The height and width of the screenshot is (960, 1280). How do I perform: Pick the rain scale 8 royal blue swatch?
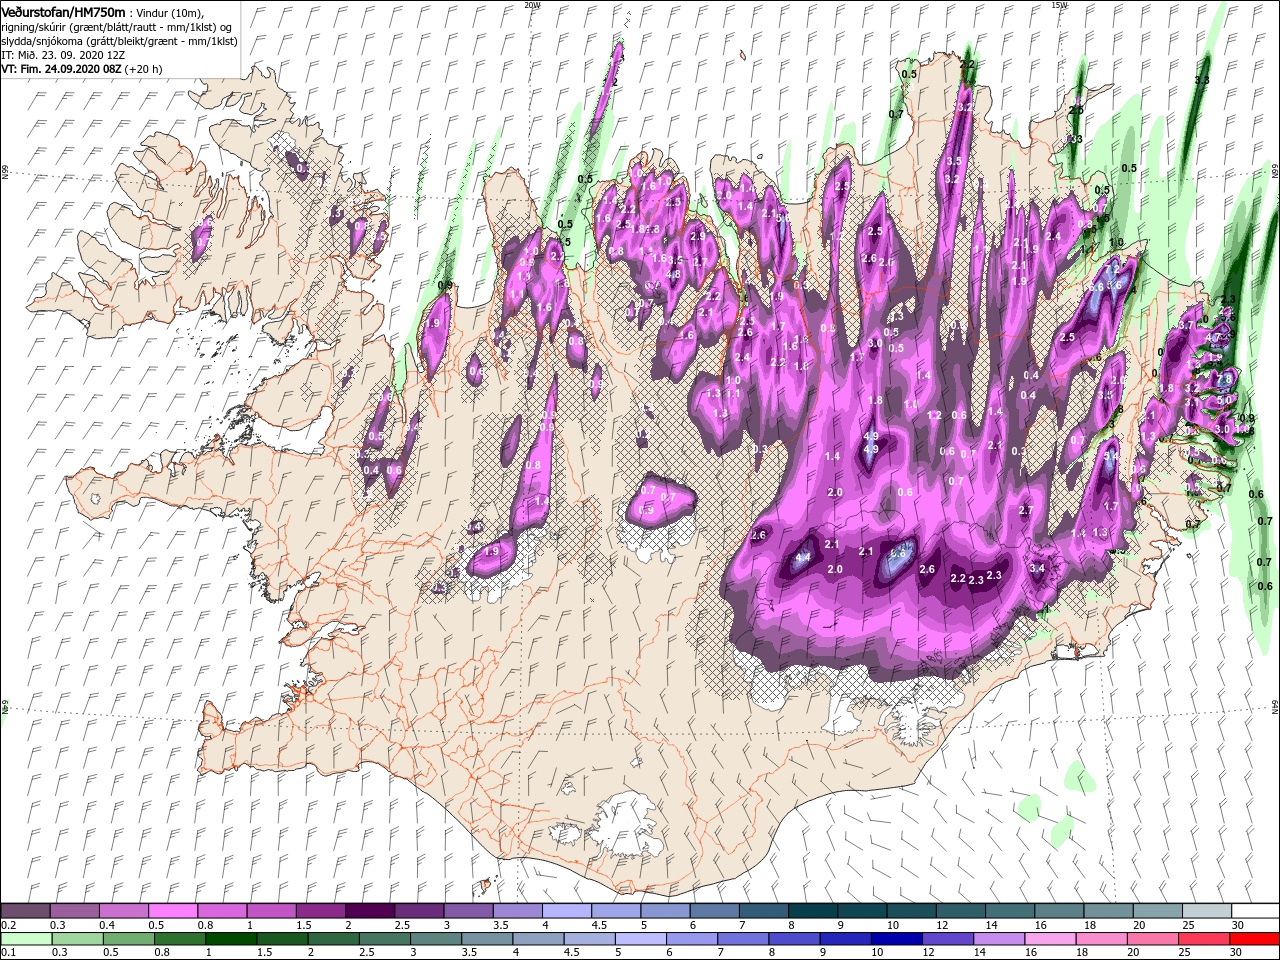(x=794, y=939)
